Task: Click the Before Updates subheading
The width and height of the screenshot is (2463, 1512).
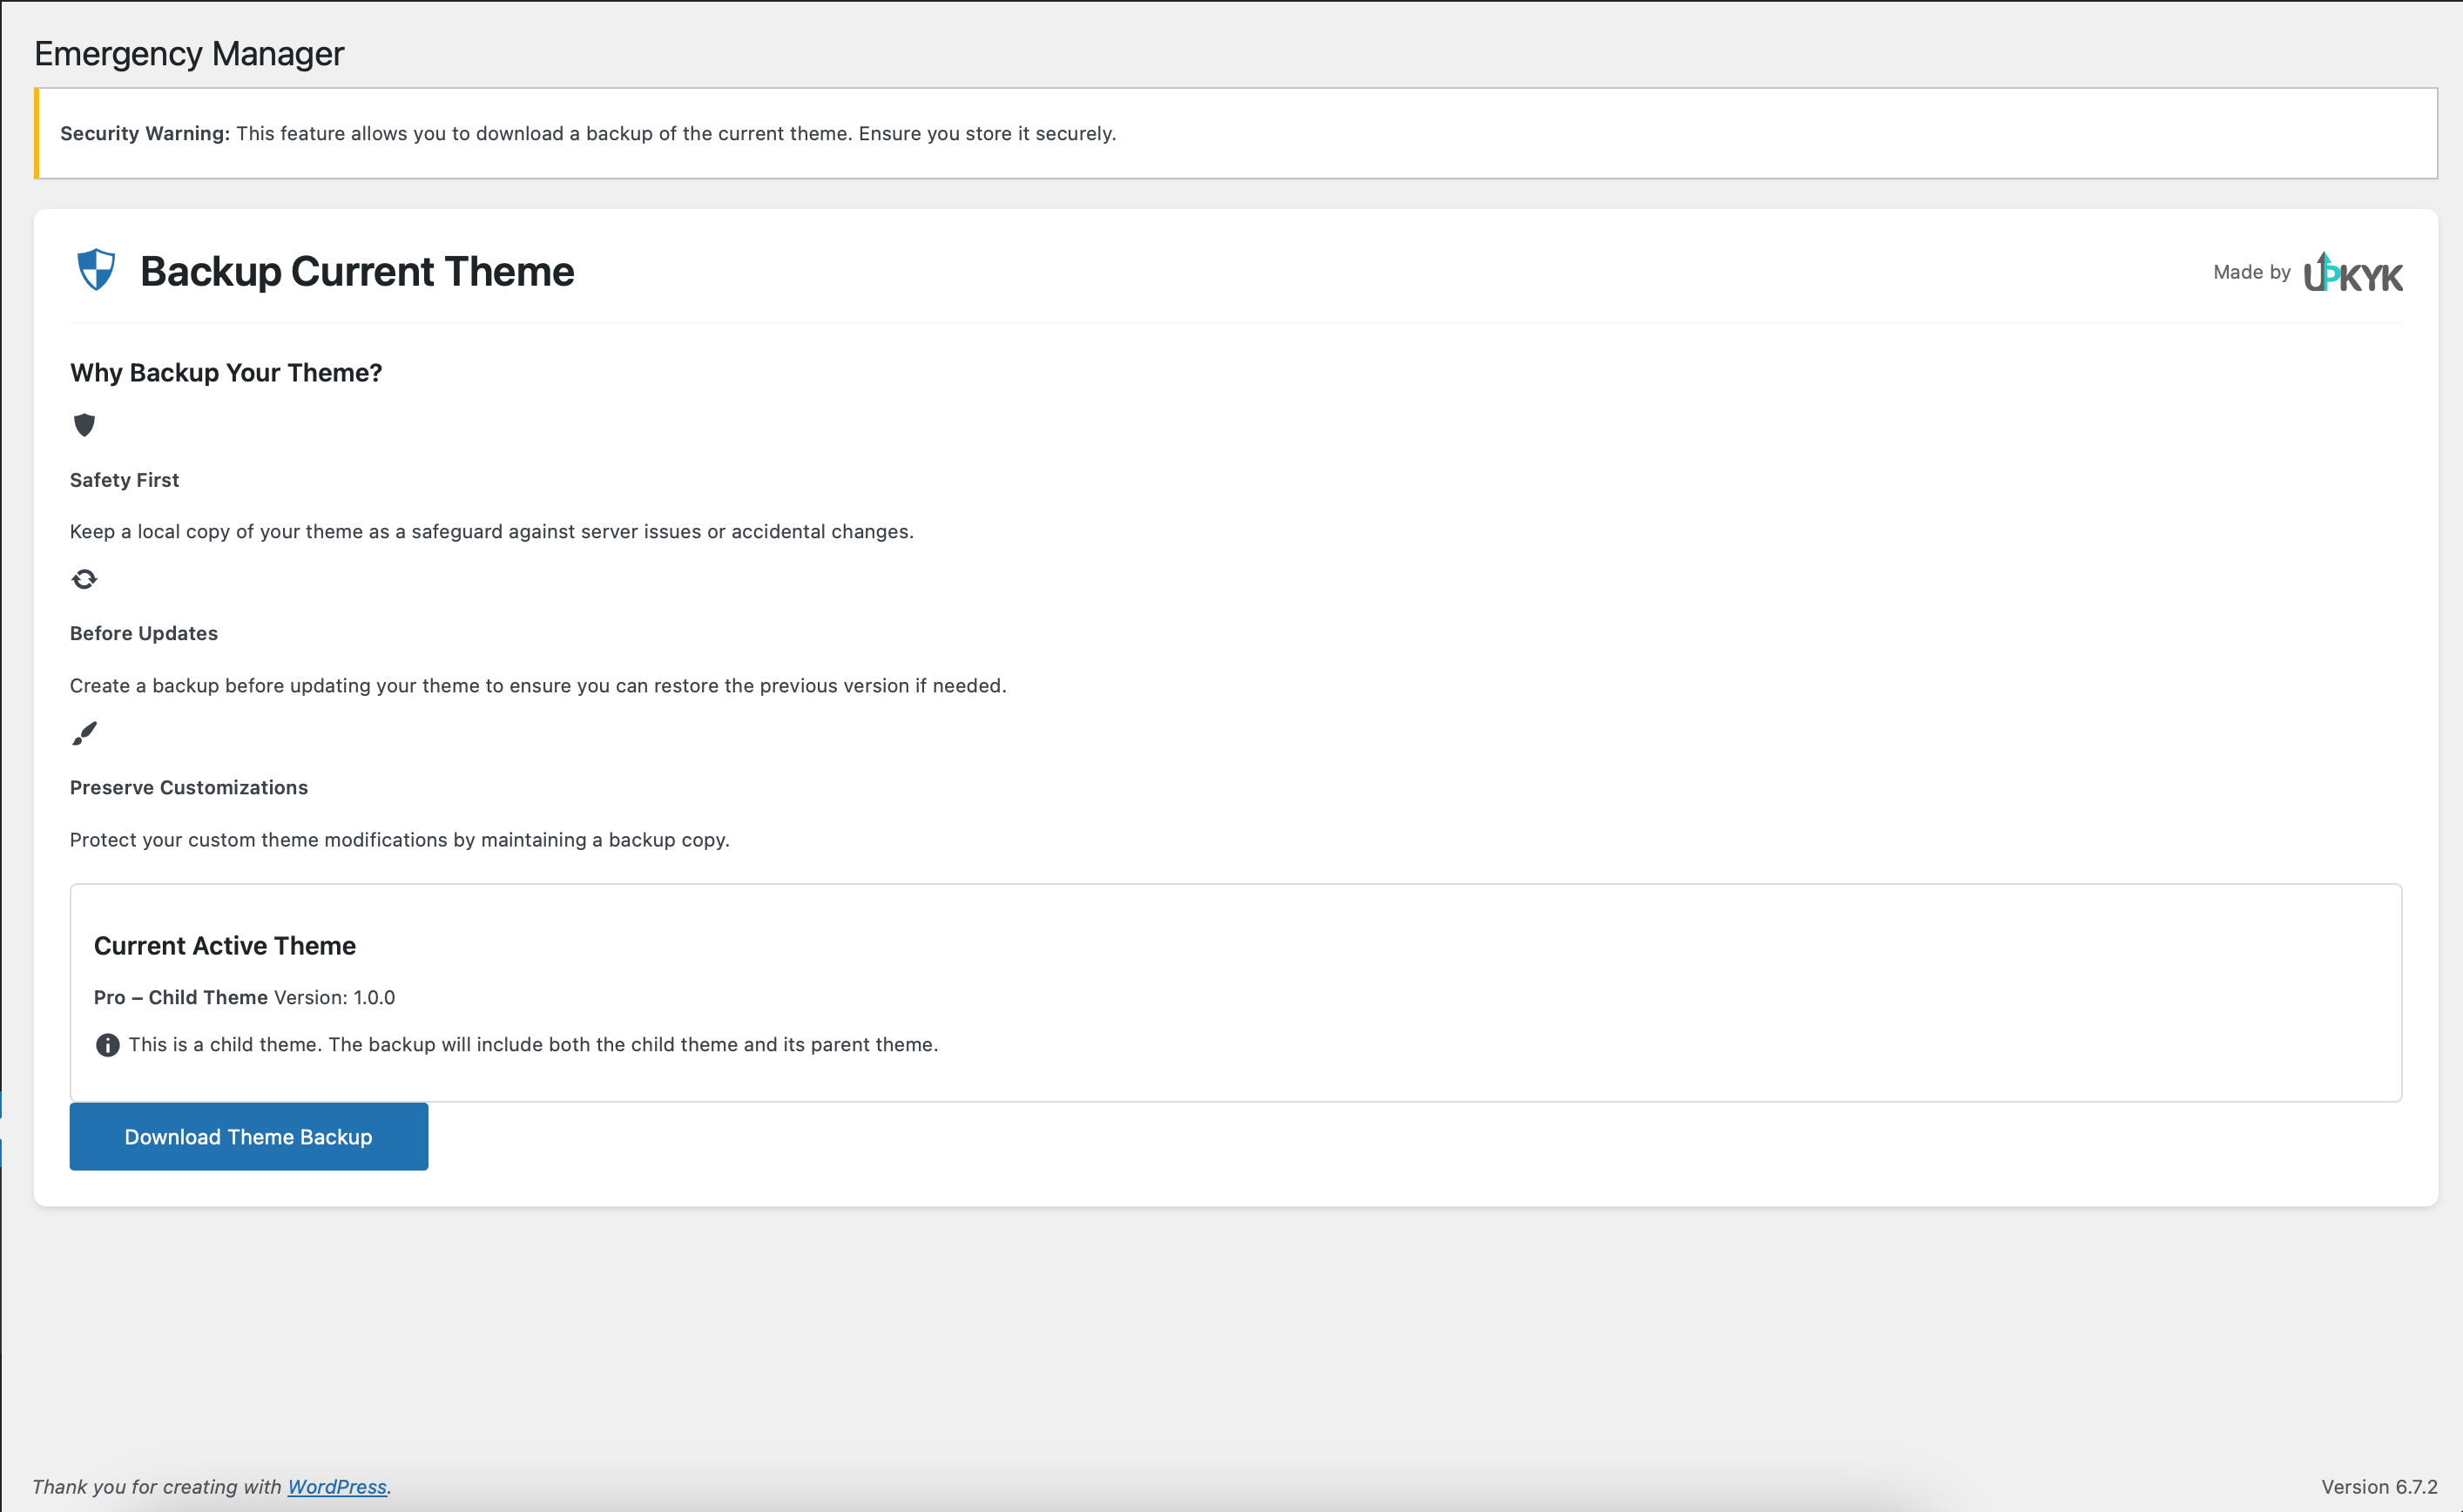Action: (144, 634)
